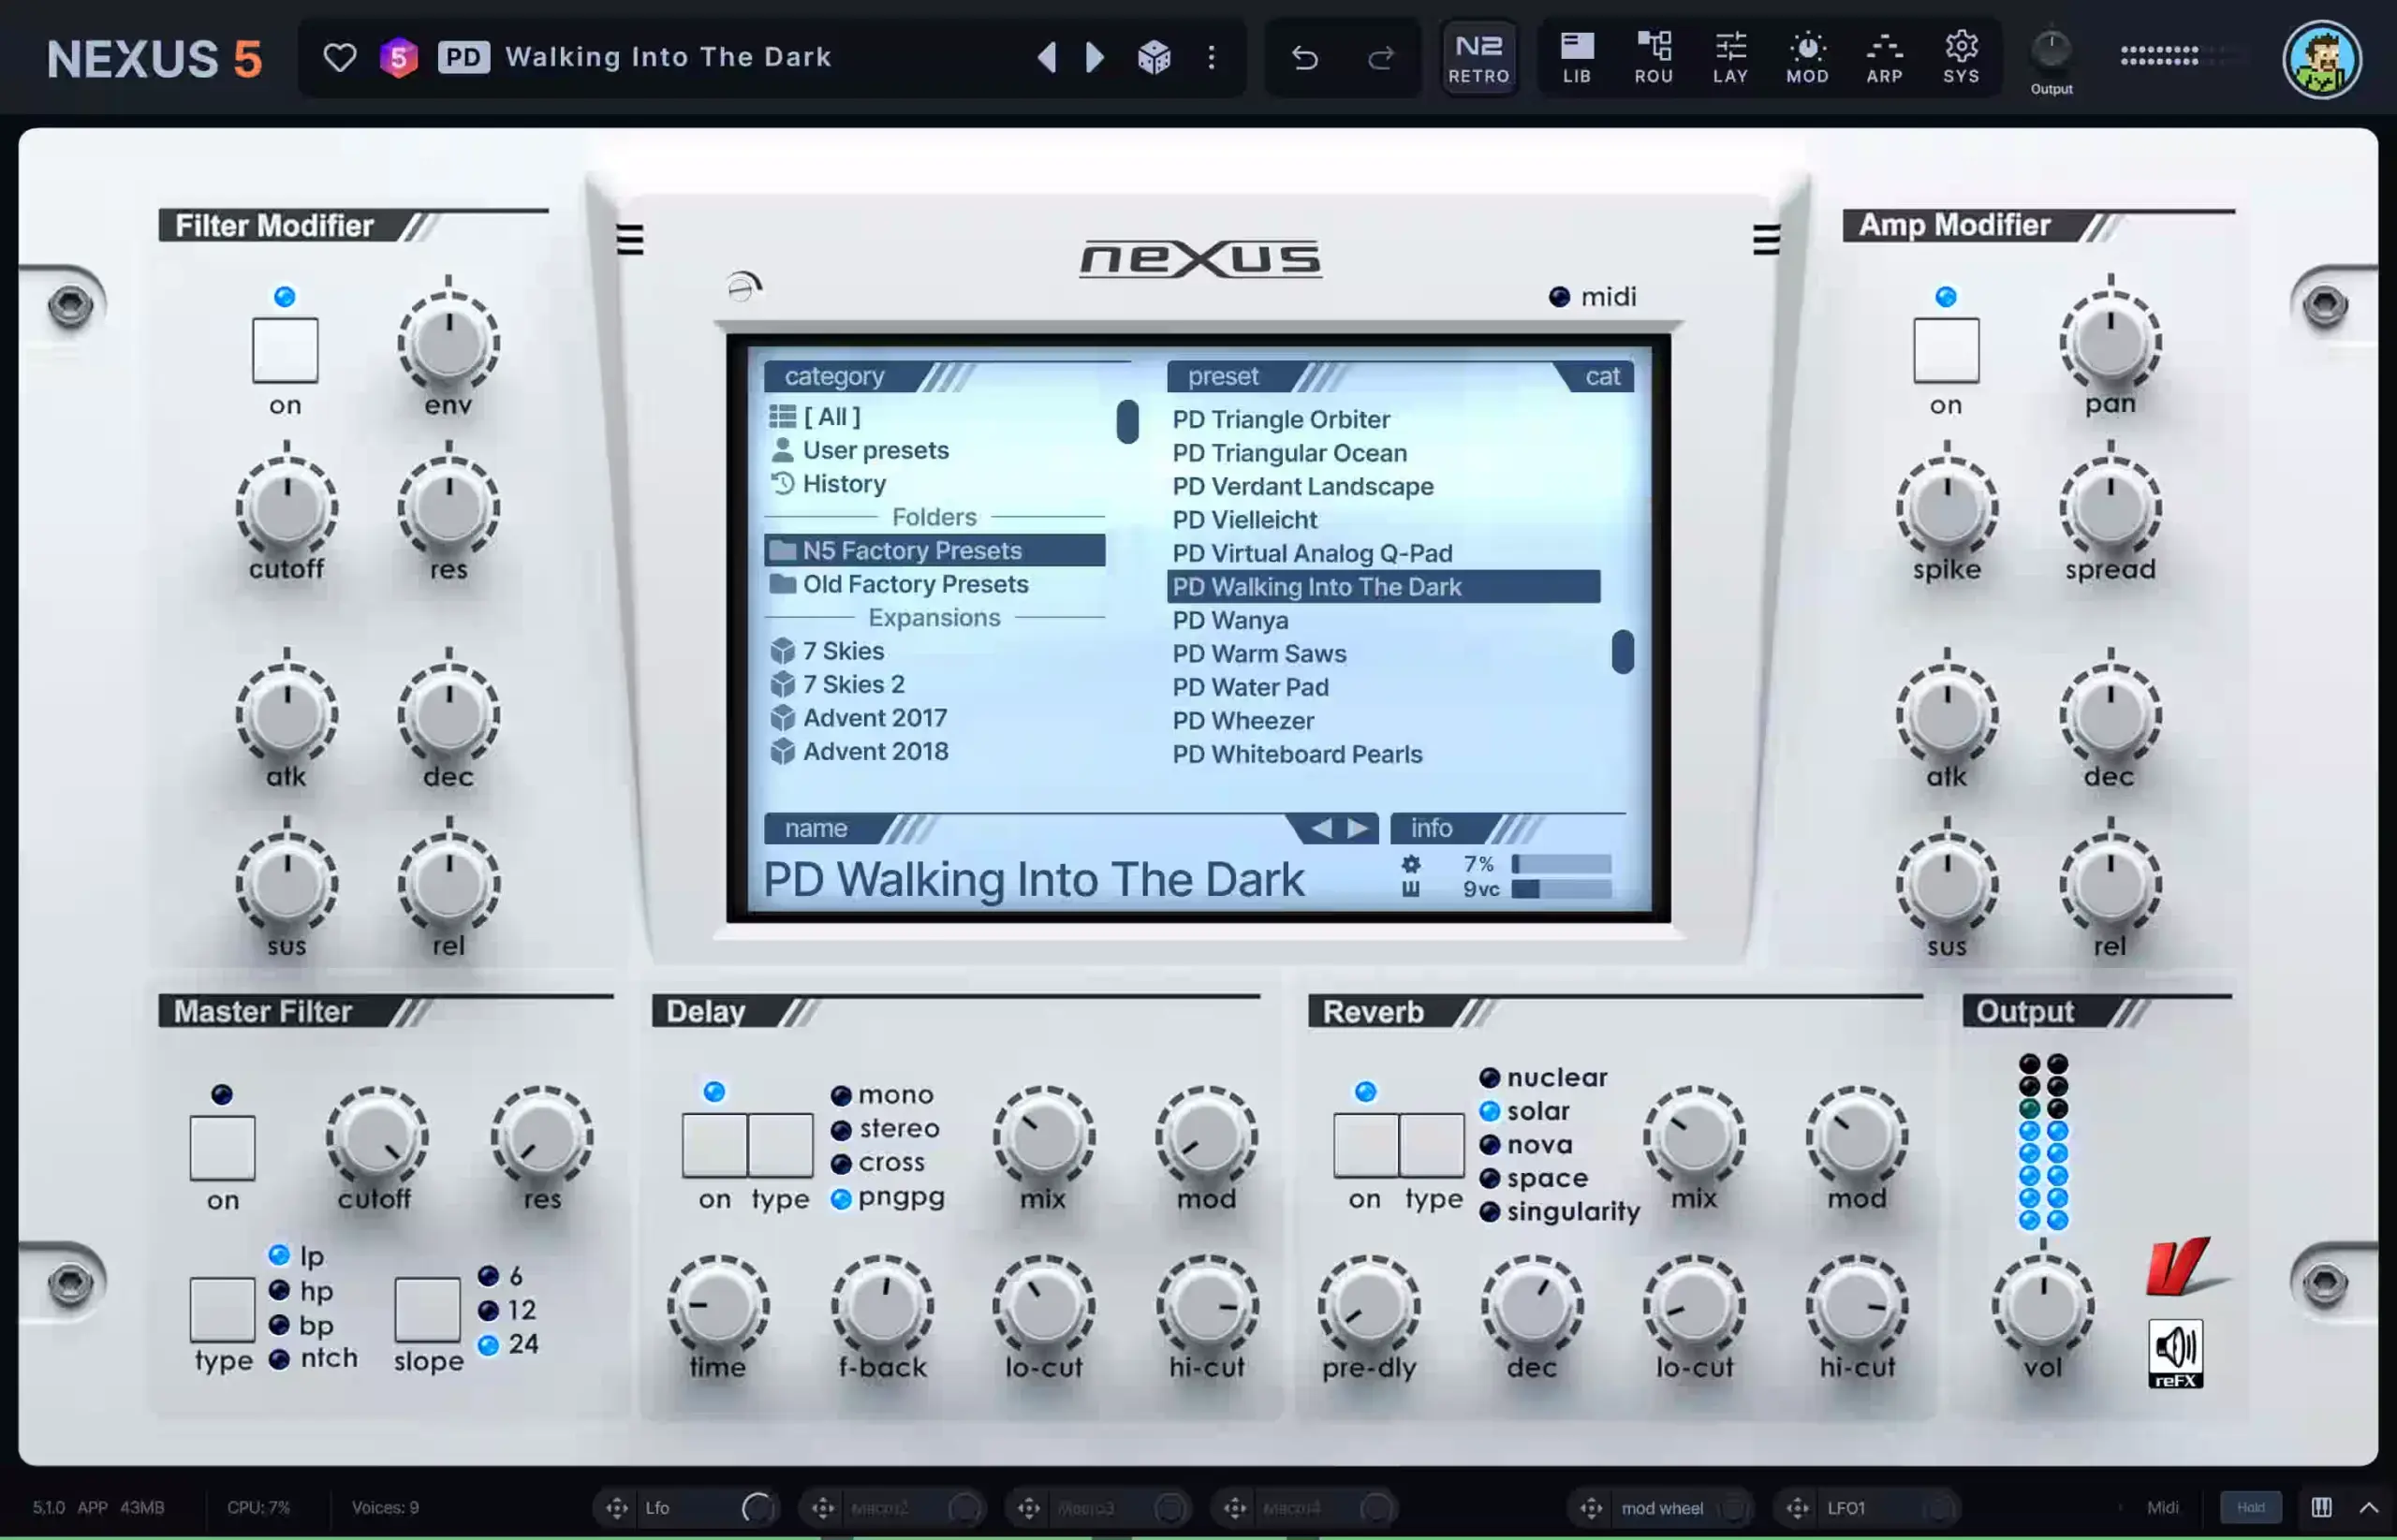Open the Arpeggiator via ARP icon
Screen dimensions: 2397x1540
tap(1884, 57)
